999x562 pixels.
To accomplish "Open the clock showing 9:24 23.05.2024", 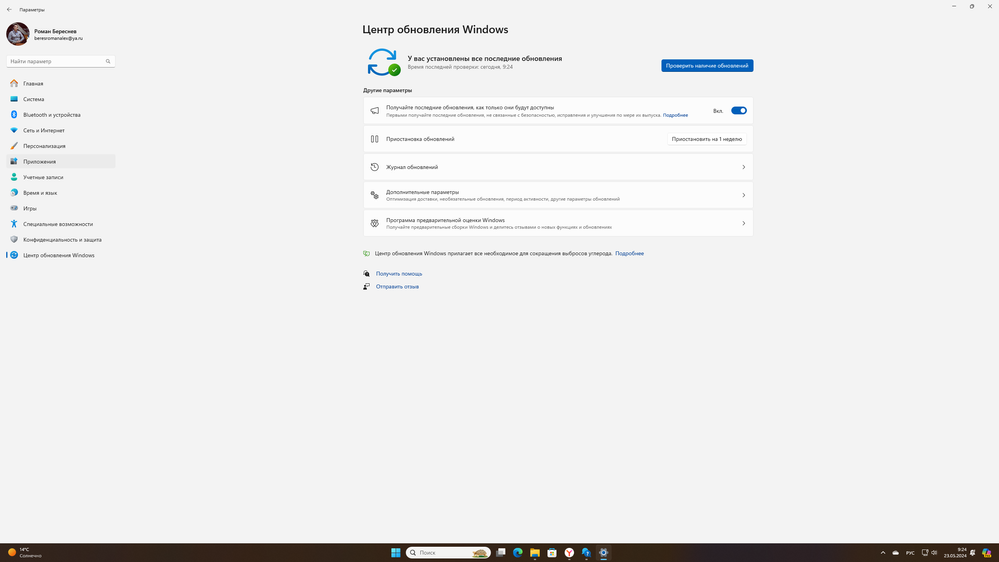I will point(955,552).
